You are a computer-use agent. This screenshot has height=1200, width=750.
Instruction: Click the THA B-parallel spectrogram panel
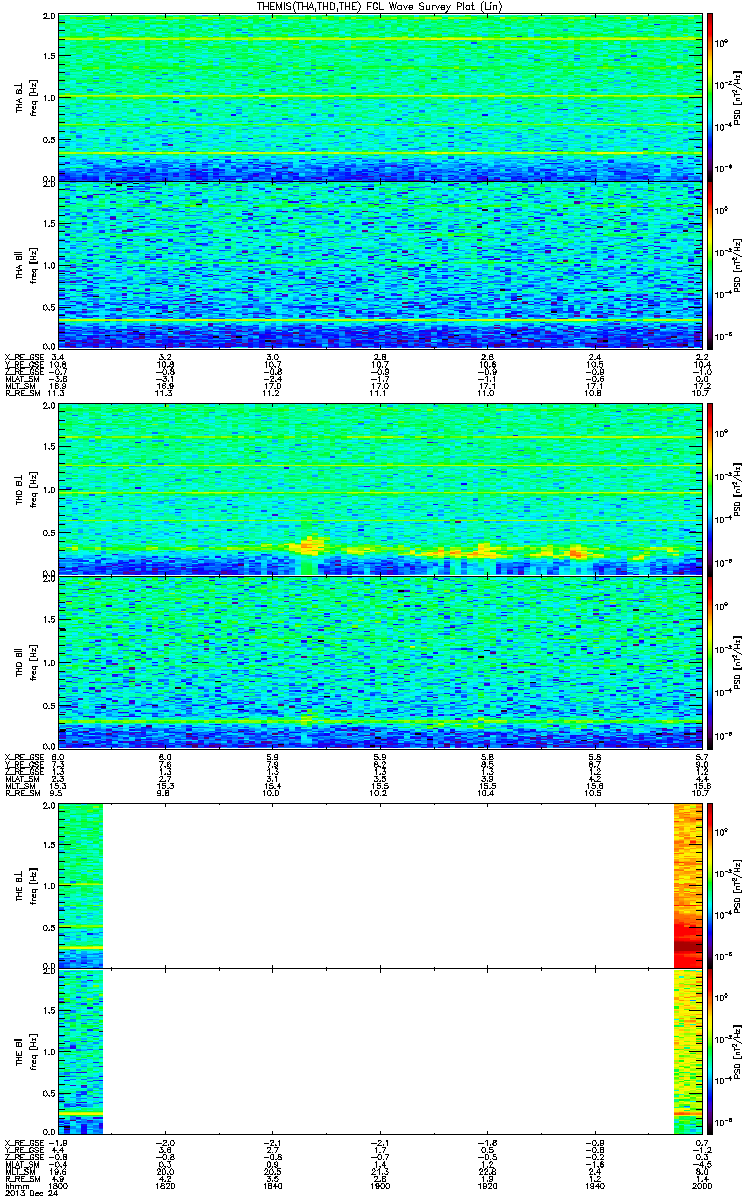pos(380,264)
